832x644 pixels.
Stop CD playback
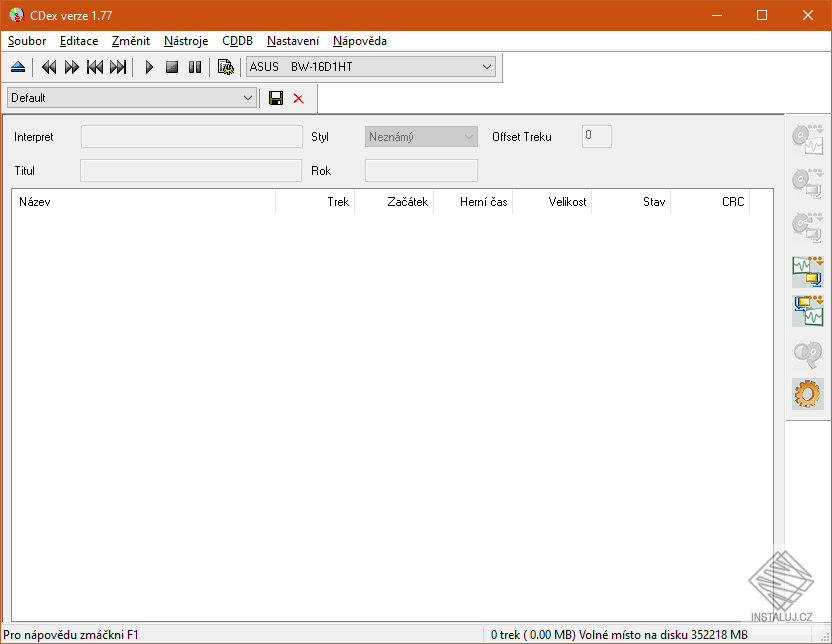coord(171,66)
